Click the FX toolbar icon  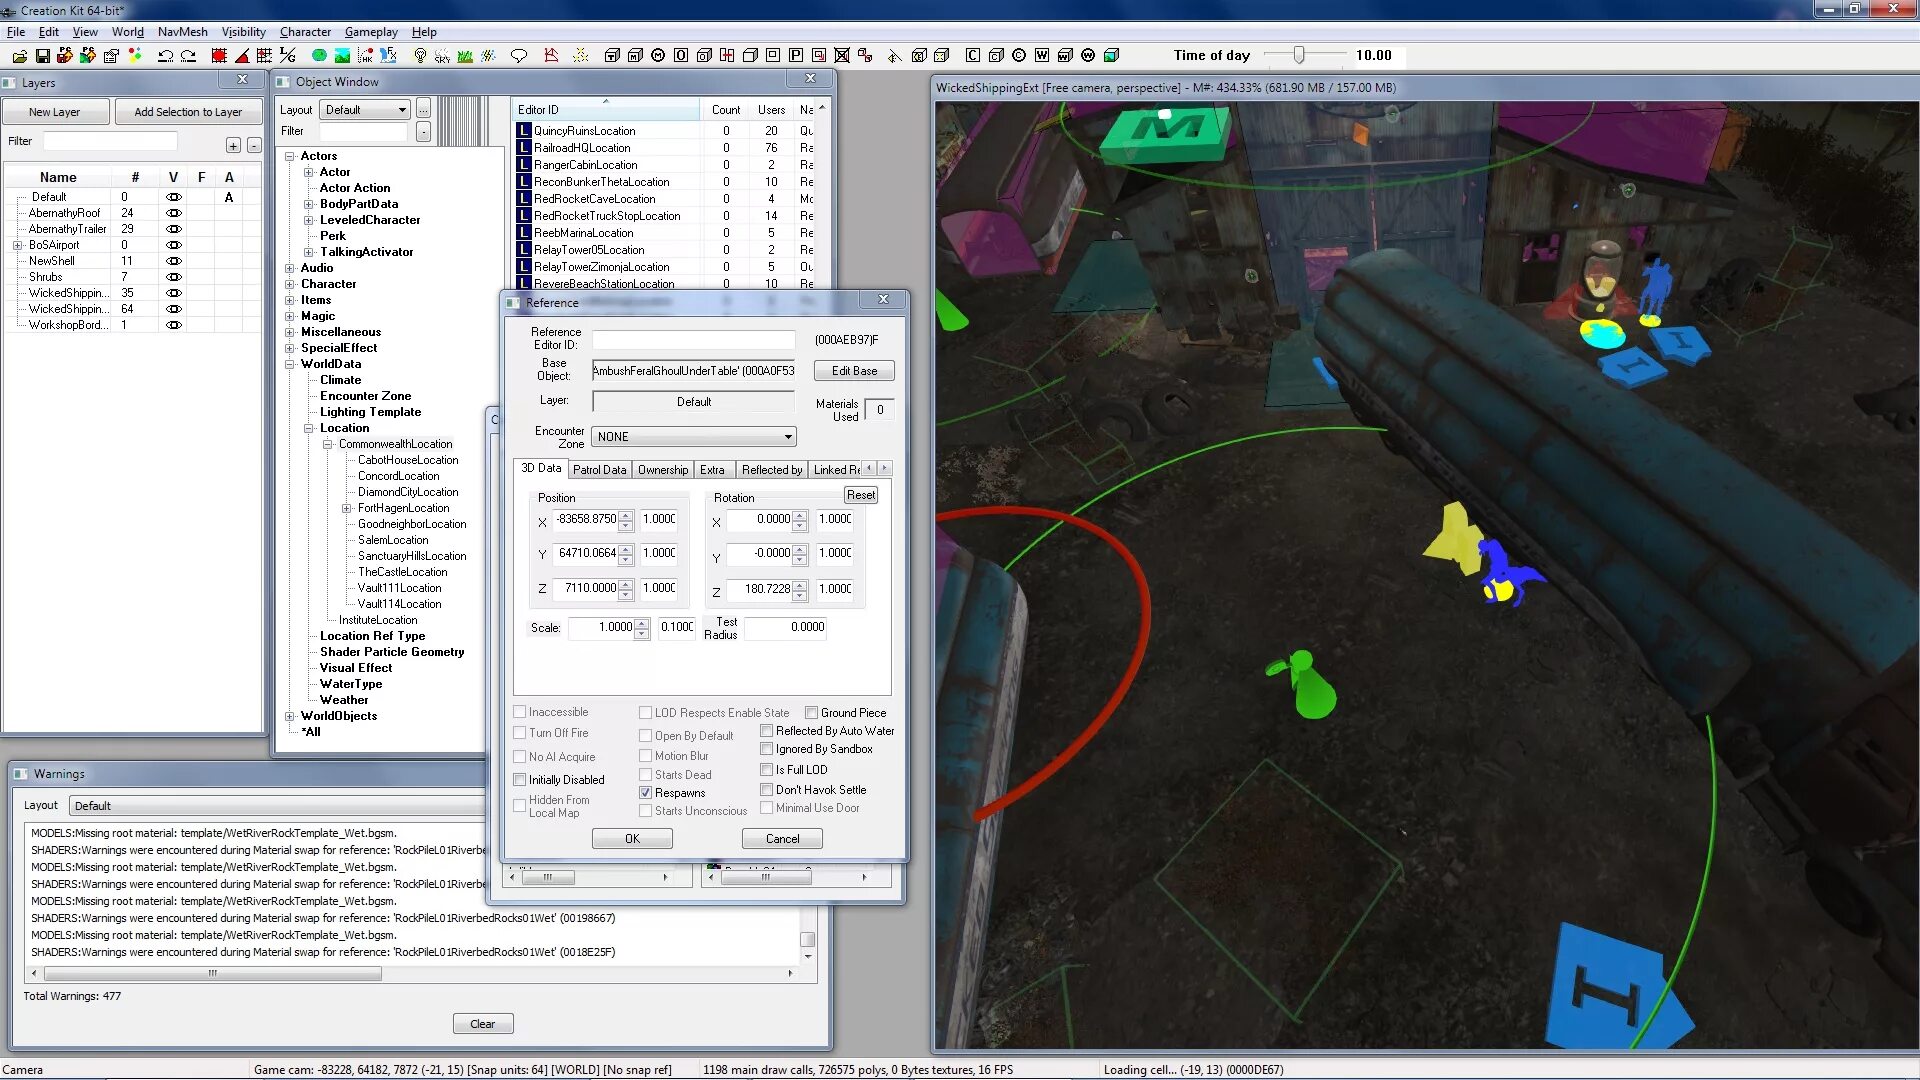coord(388,56)
